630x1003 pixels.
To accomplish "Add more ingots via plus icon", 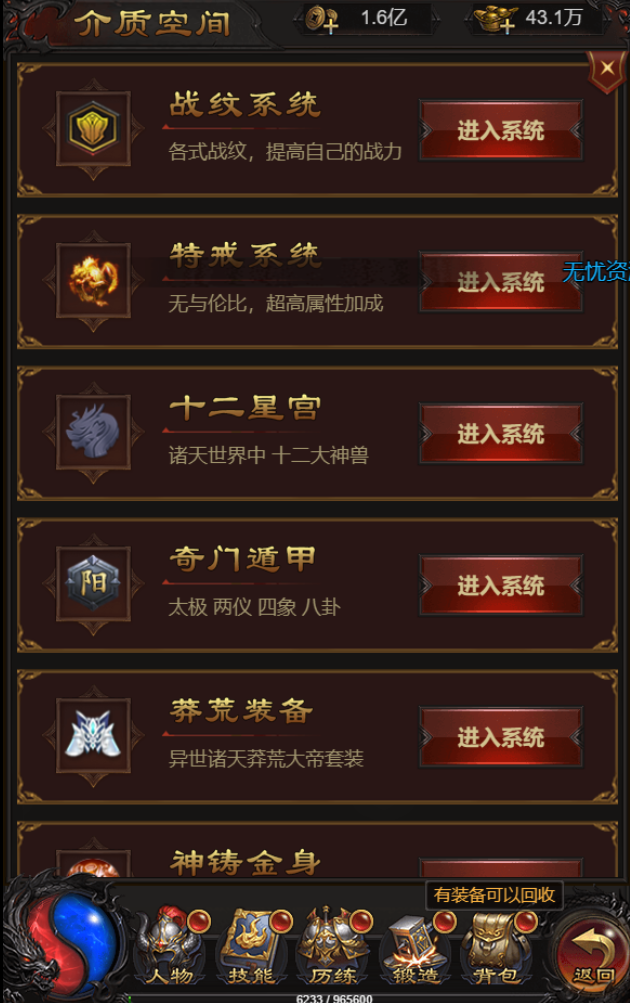I will pyautogui.click(x=507, y=26).
